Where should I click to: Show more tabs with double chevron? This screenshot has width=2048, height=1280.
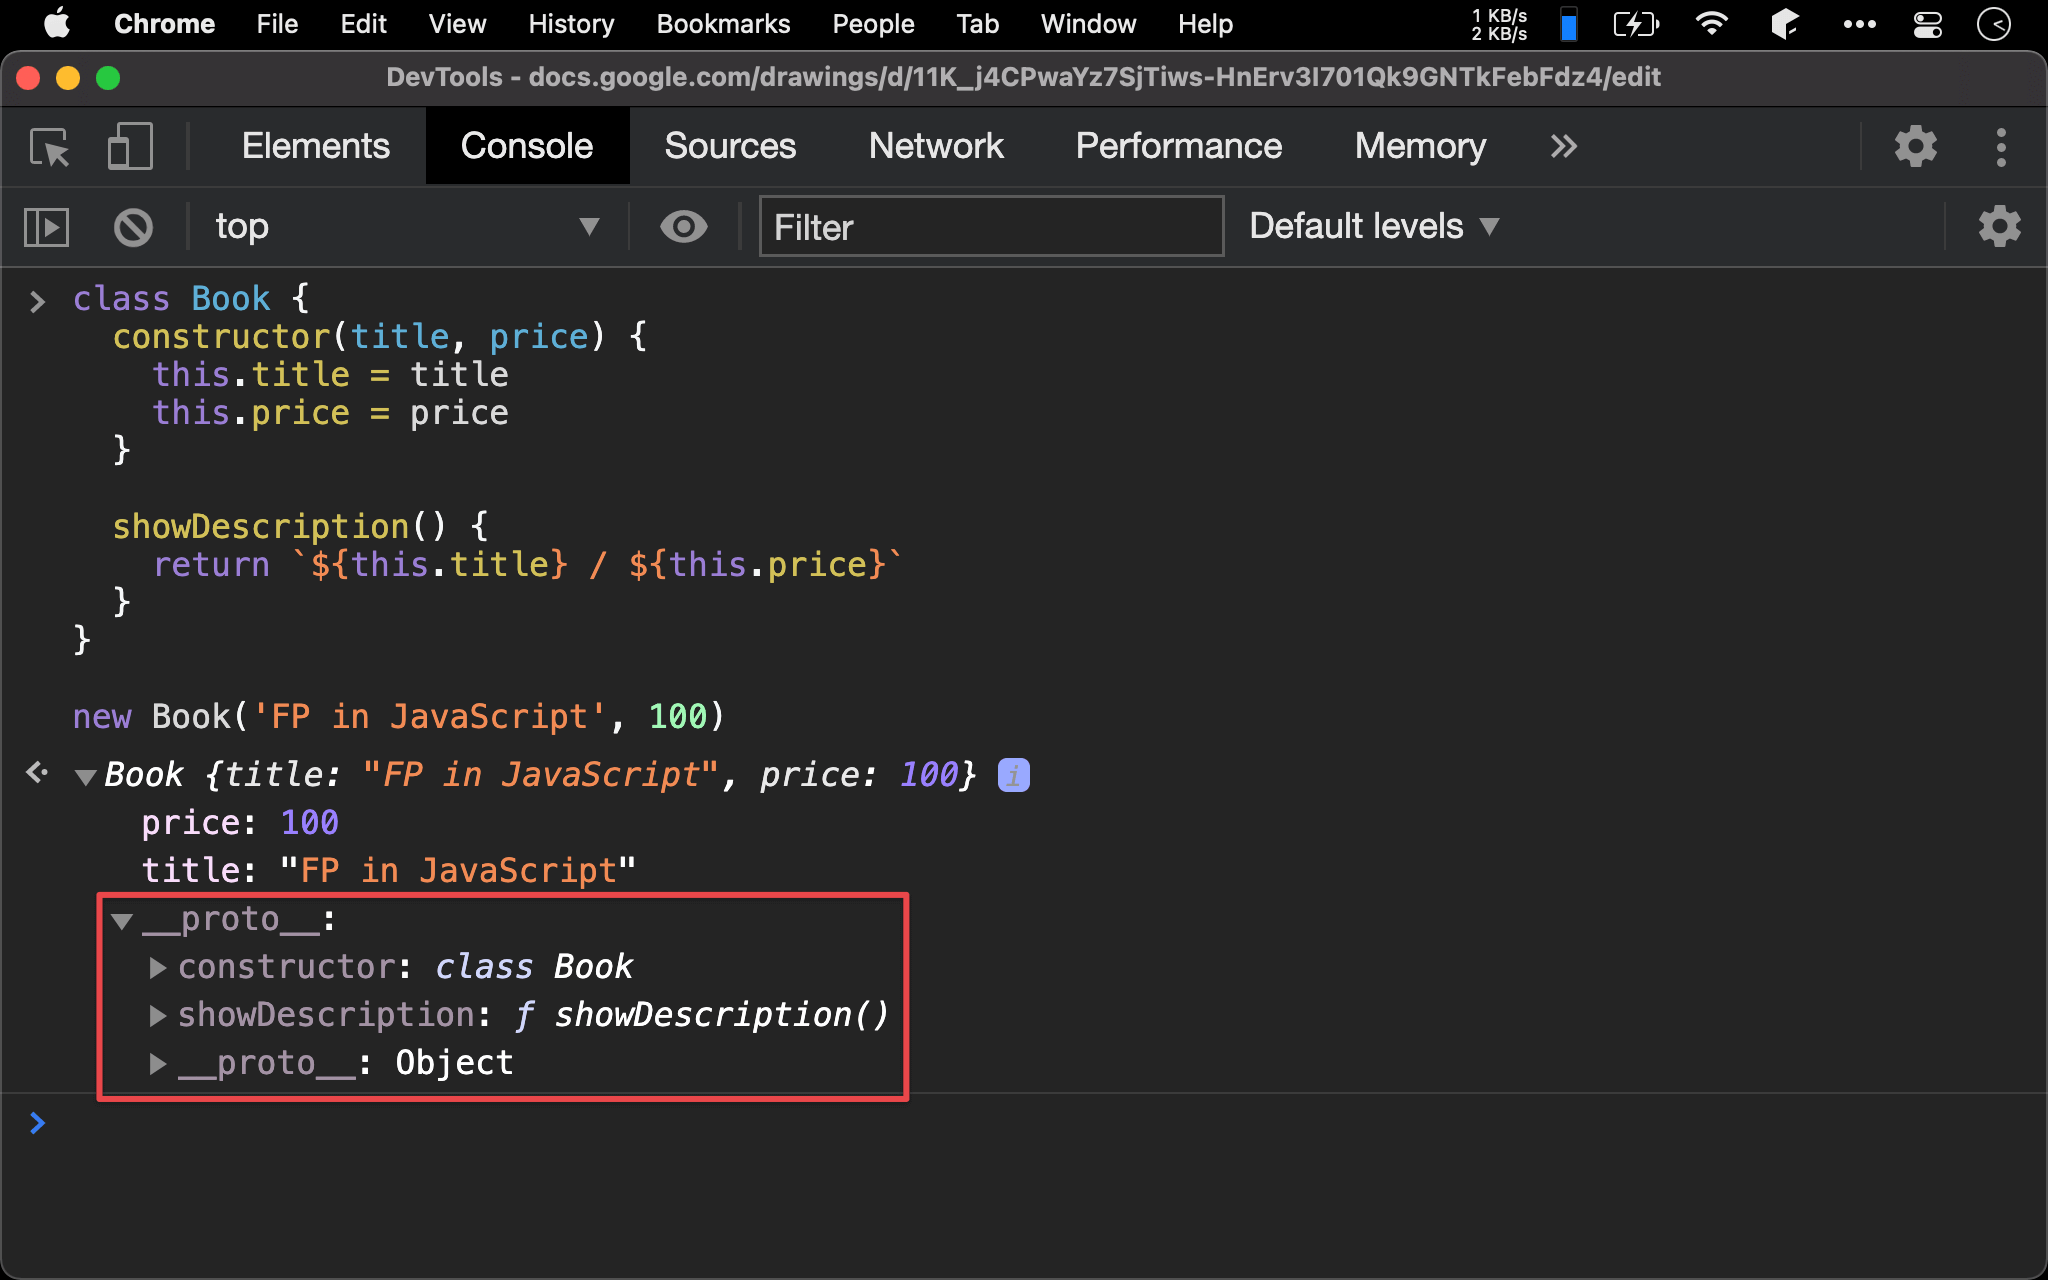1564,147
